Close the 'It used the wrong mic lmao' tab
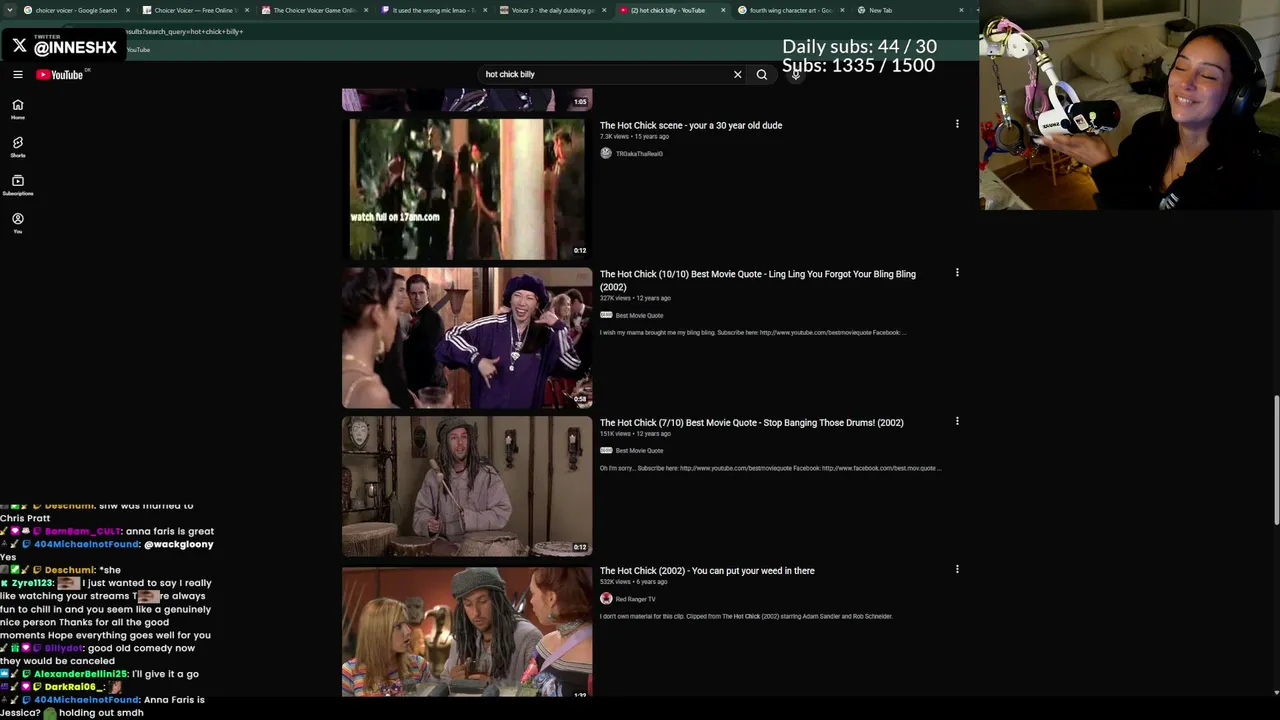Viewport: 1280px width, 720px height. point(485,10)
